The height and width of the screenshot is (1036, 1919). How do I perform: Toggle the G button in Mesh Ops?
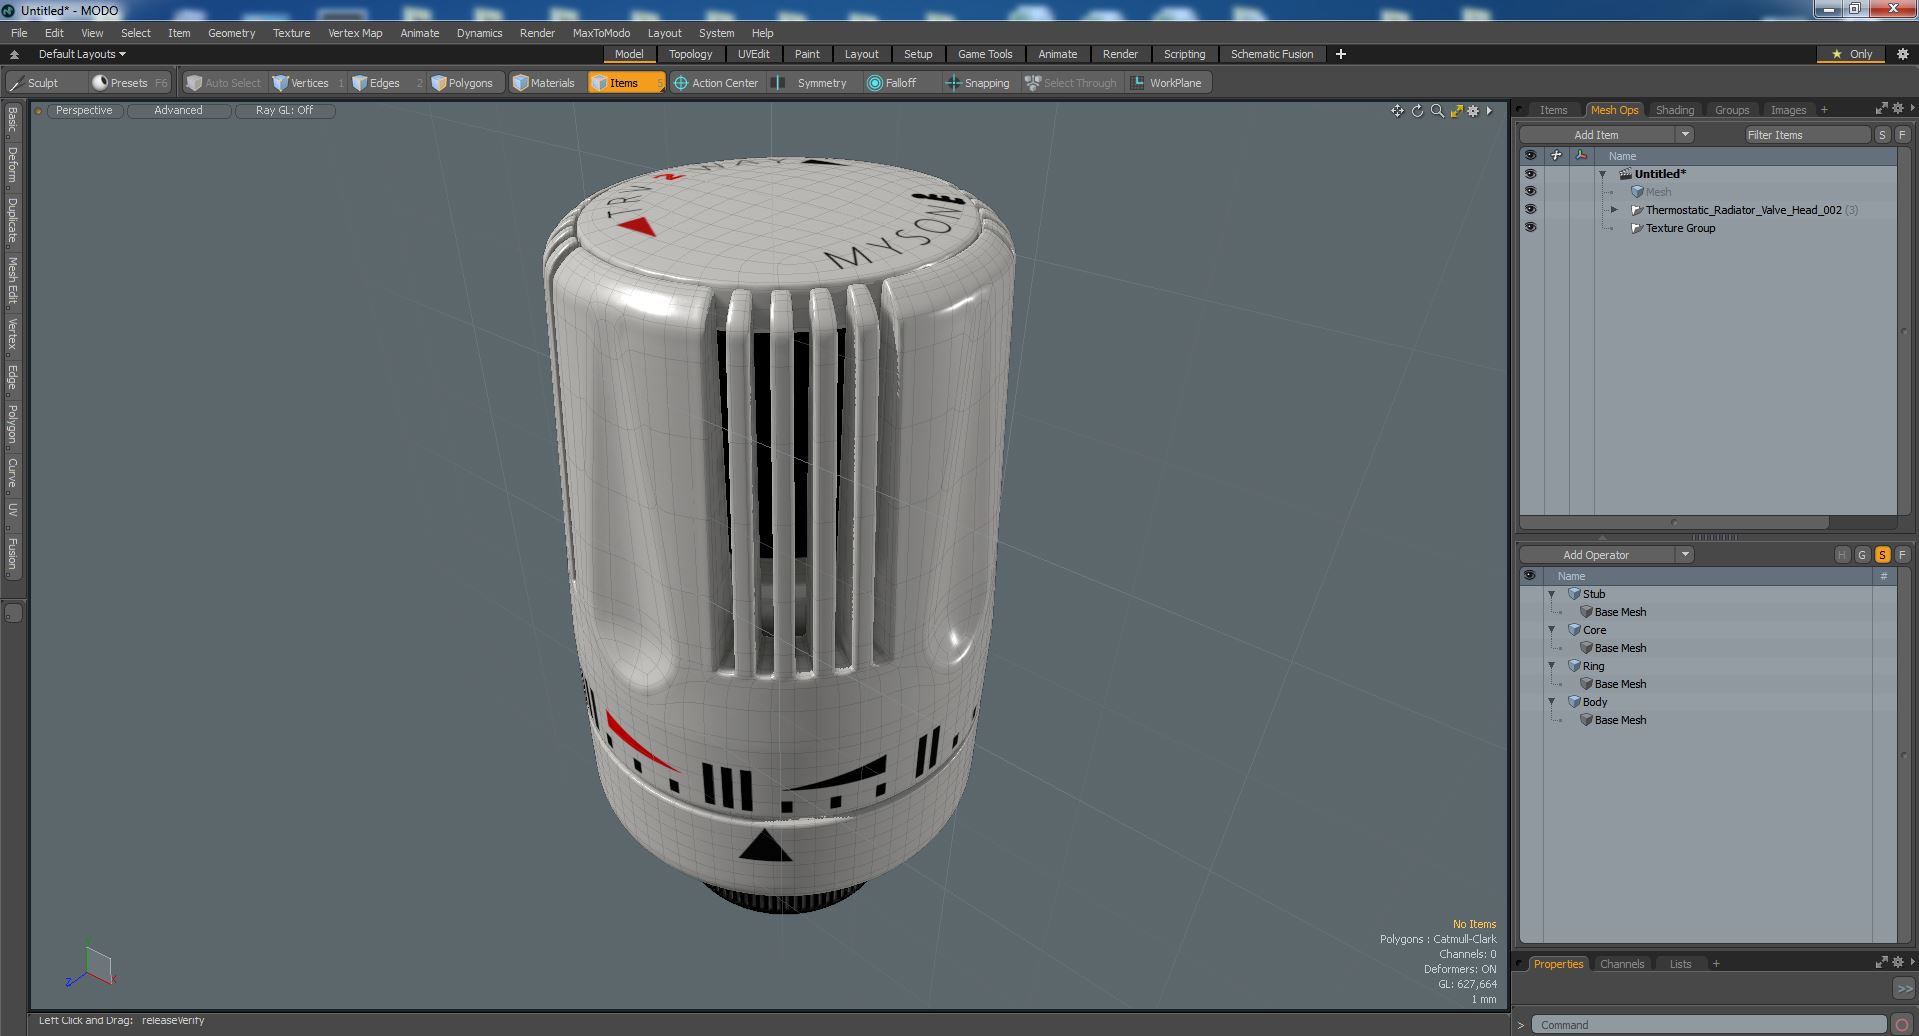(x=1862, y=555)
